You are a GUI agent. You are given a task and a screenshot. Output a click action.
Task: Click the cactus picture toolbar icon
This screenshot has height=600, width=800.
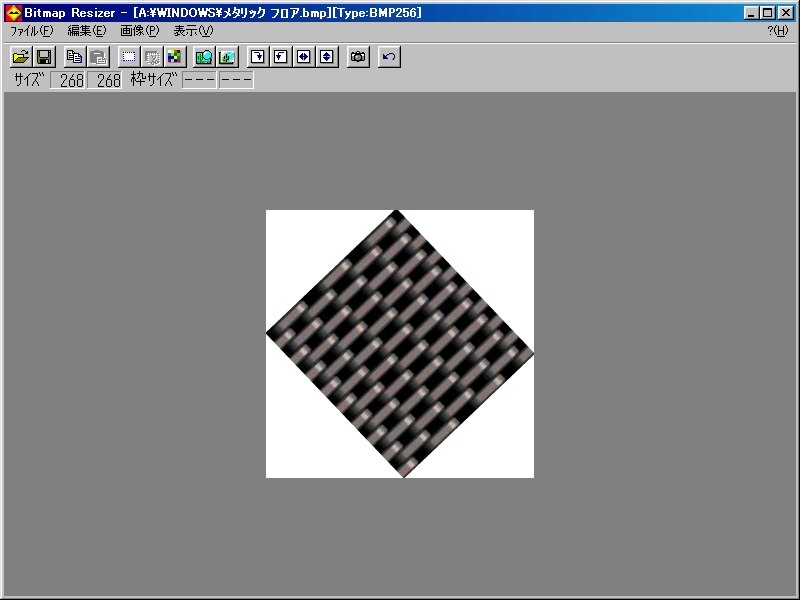[x=228, y=57]
